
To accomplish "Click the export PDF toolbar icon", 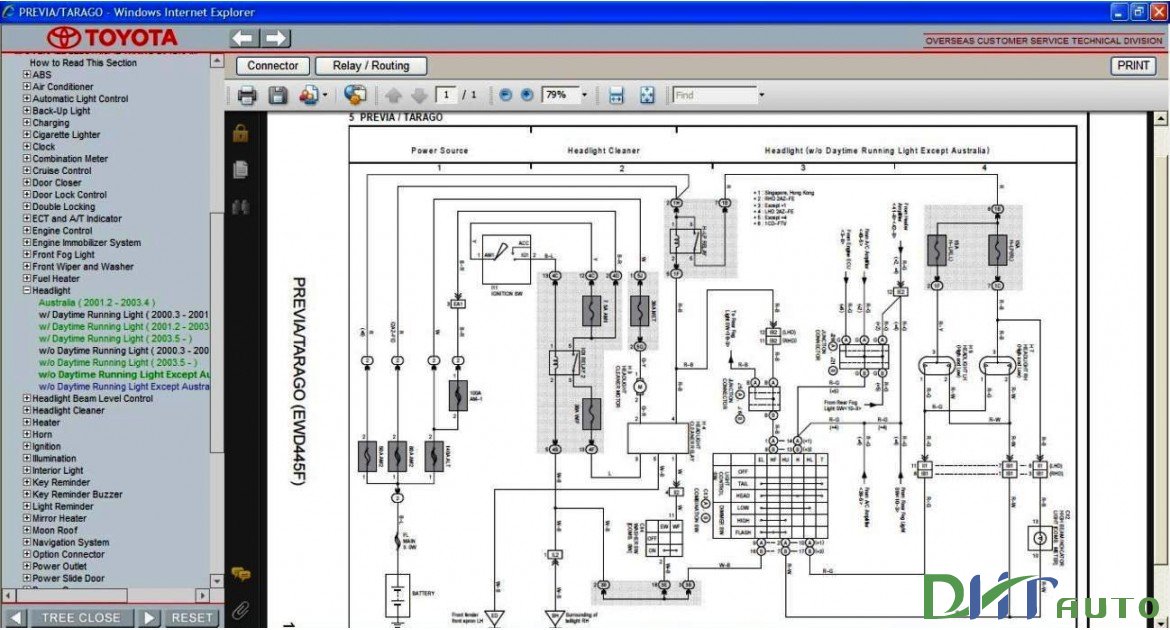I will 308,95.
